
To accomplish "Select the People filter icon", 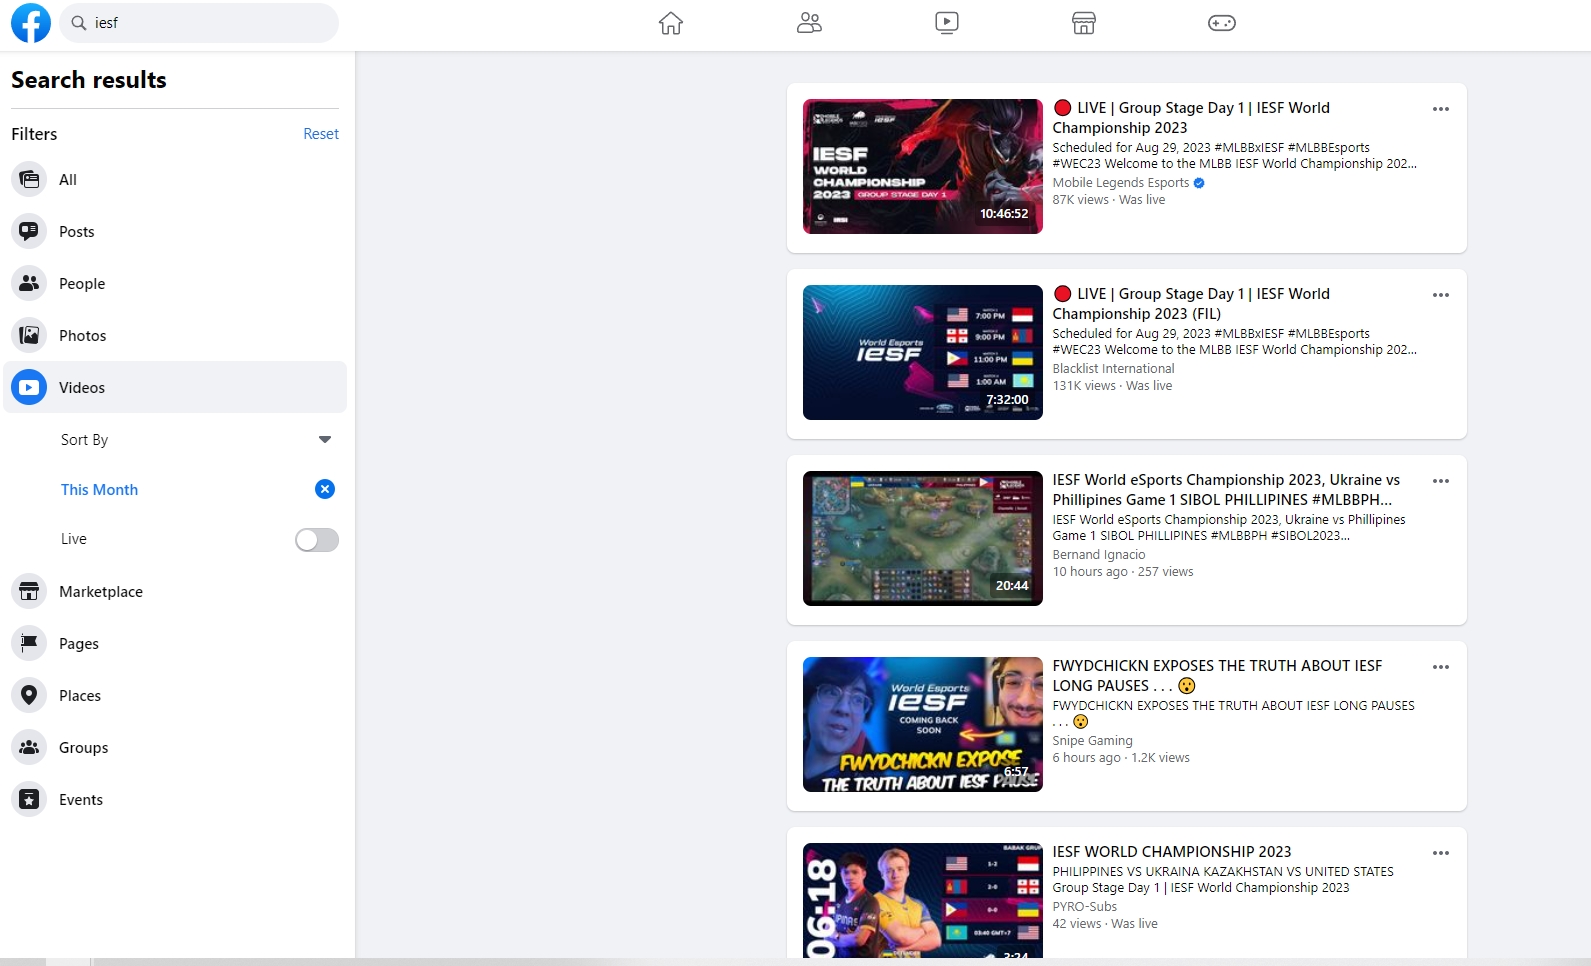I will [30, 284].
